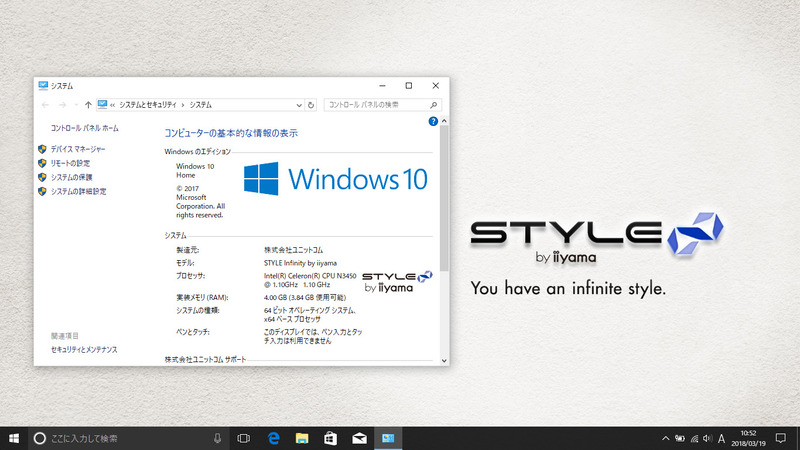Open recent locations dropdown arrow
This screenshot has height=450, width=800.
tap(76, 105)
